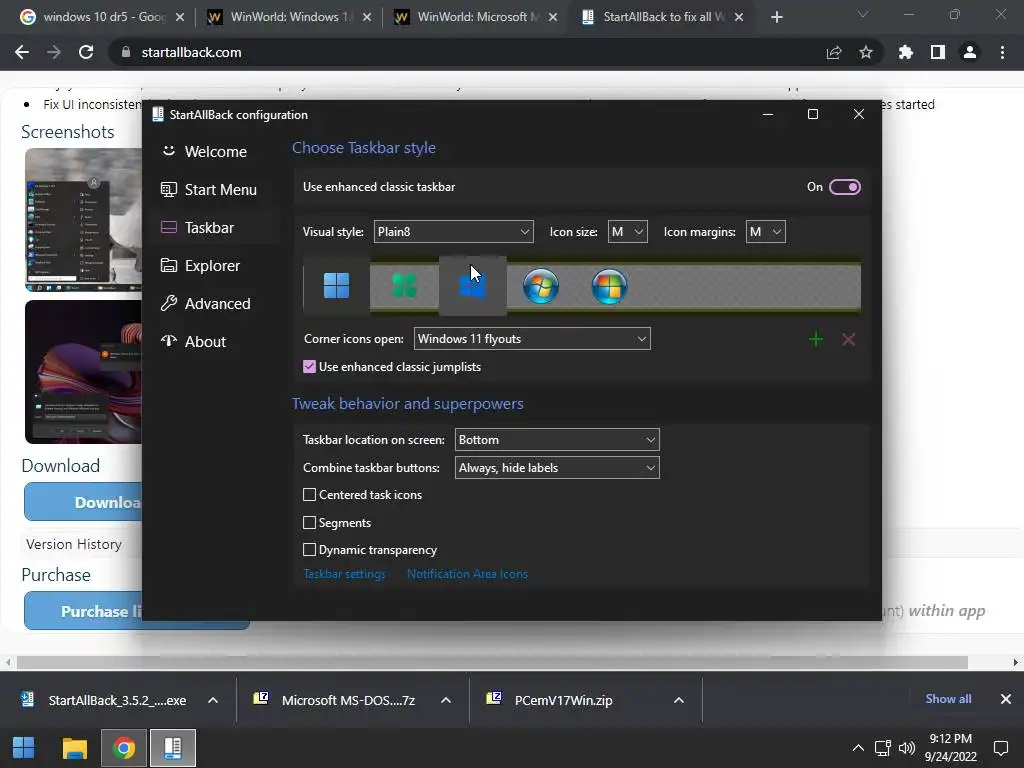This screenshot has height=768, width=1024.
Task: Open network icon in system tray
Action: pos(883,748)
